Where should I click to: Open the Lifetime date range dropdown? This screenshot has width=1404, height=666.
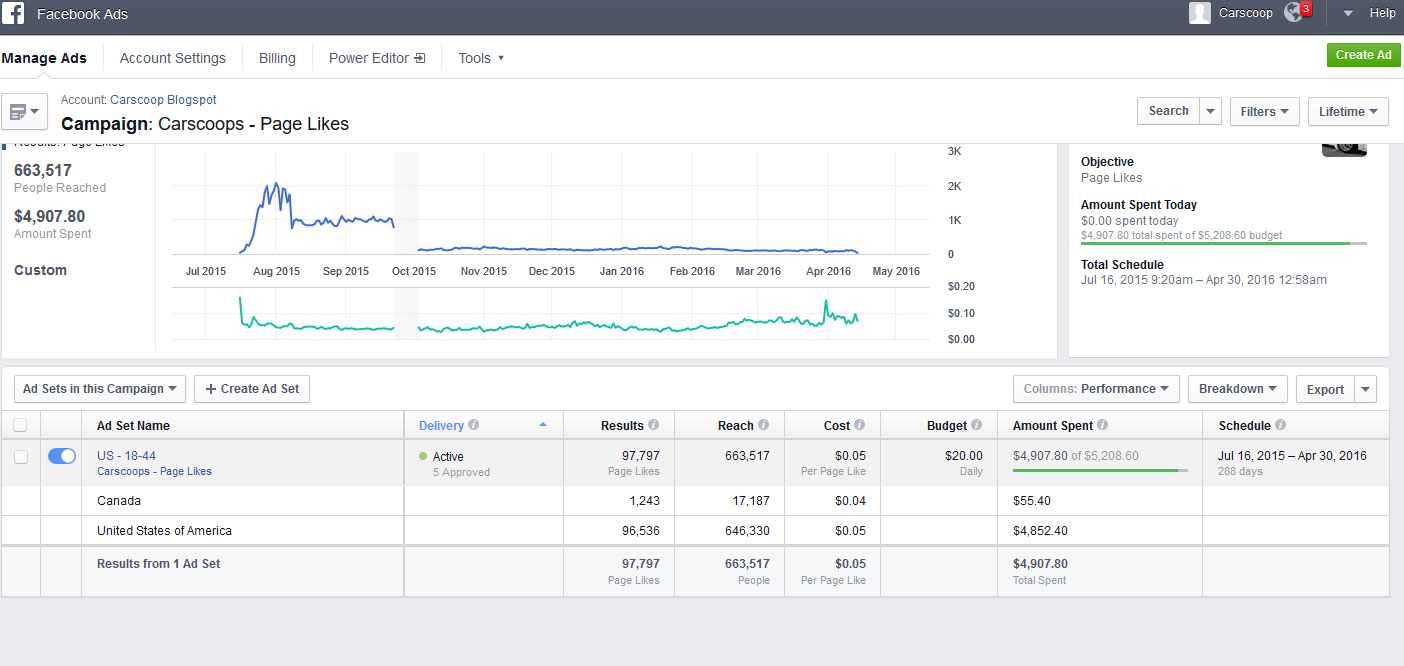[x=1347, y=111]
